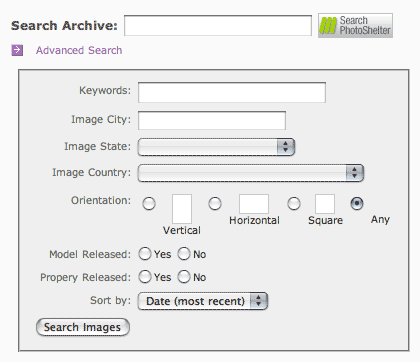
Task: Choose the Horizontal orientation radio button
Action: coord(215,203)
